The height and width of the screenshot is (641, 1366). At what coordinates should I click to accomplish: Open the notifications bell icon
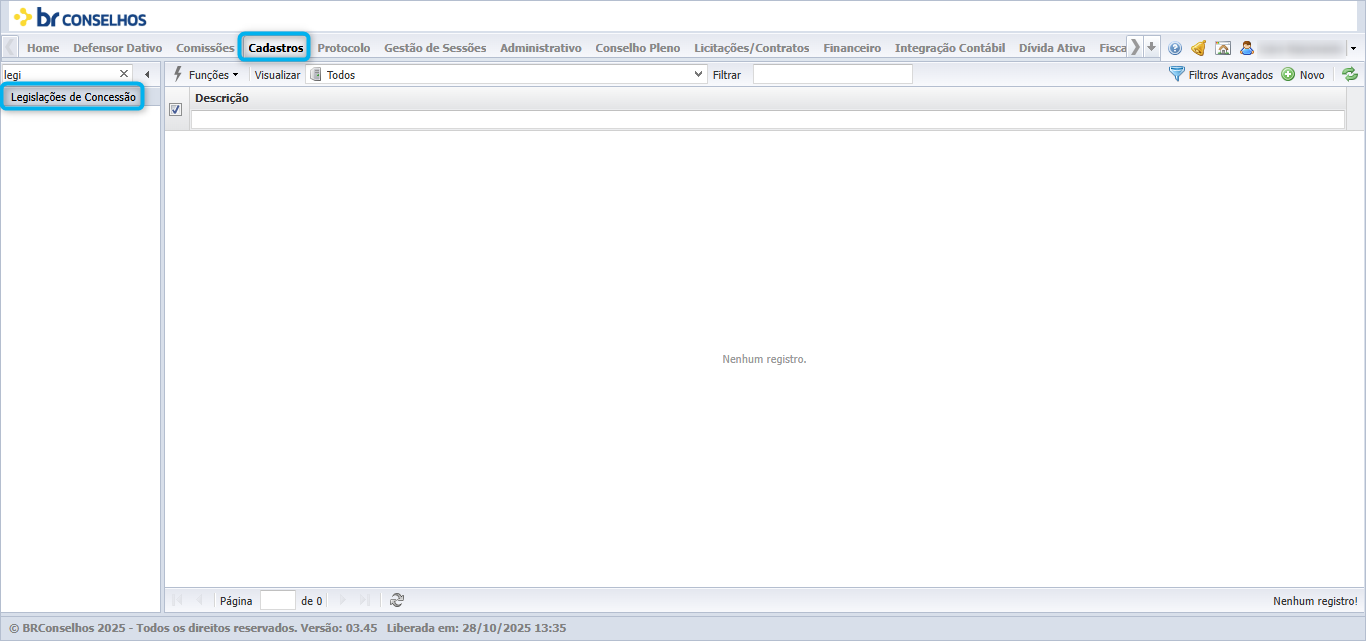click(x=1198, y=48)
